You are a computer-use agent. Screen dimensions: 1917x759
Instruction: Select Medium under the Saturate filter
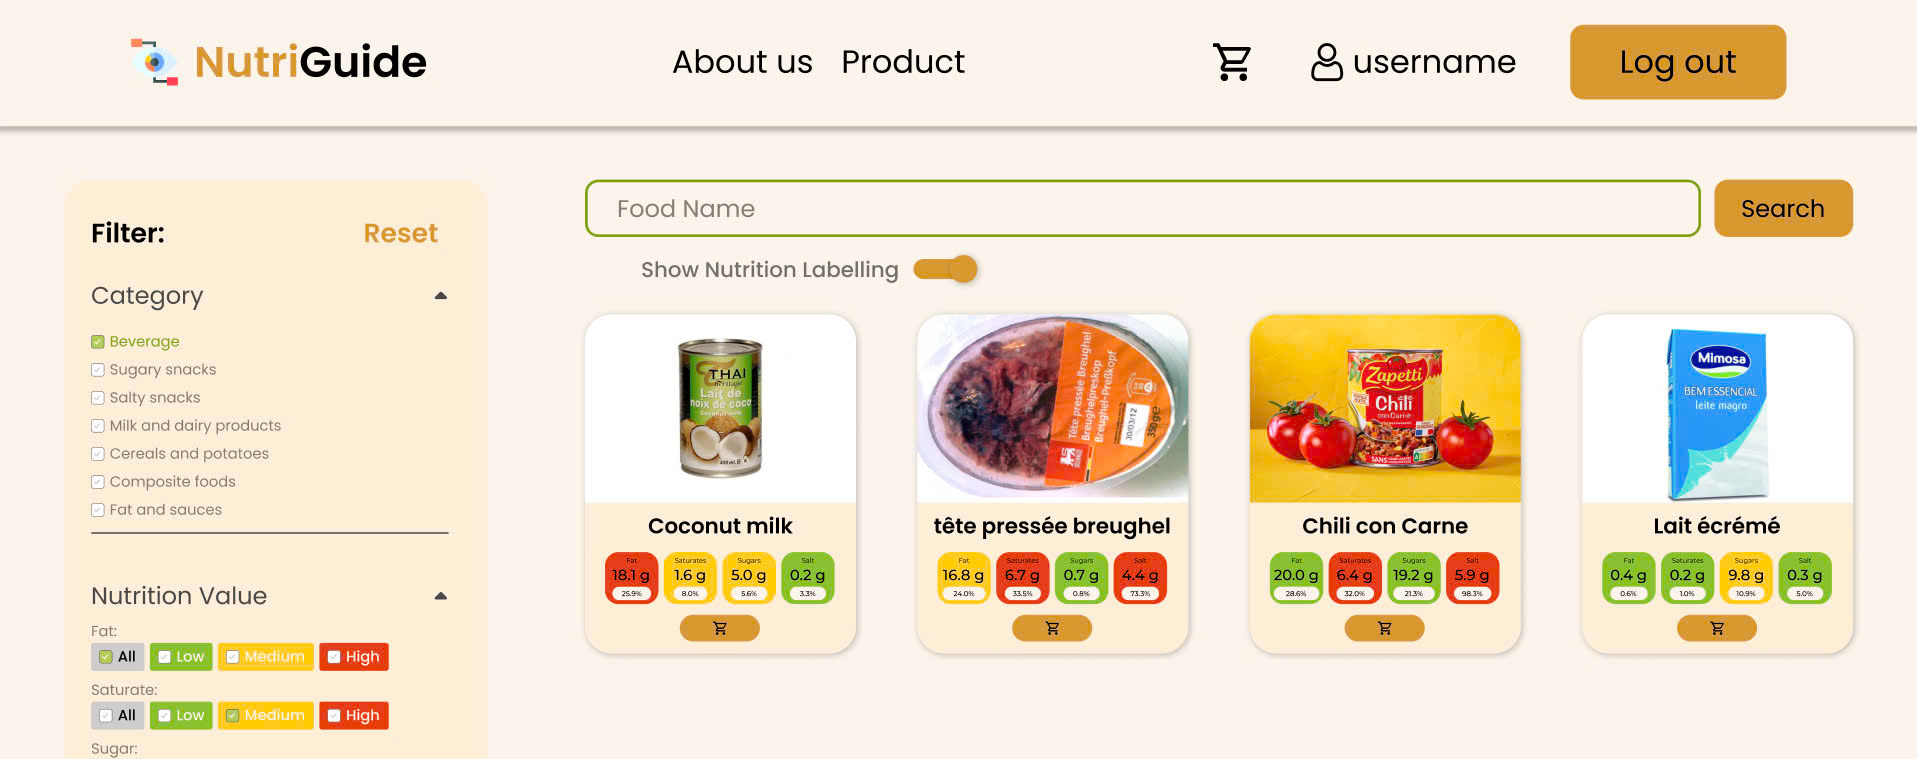(265, 715)
